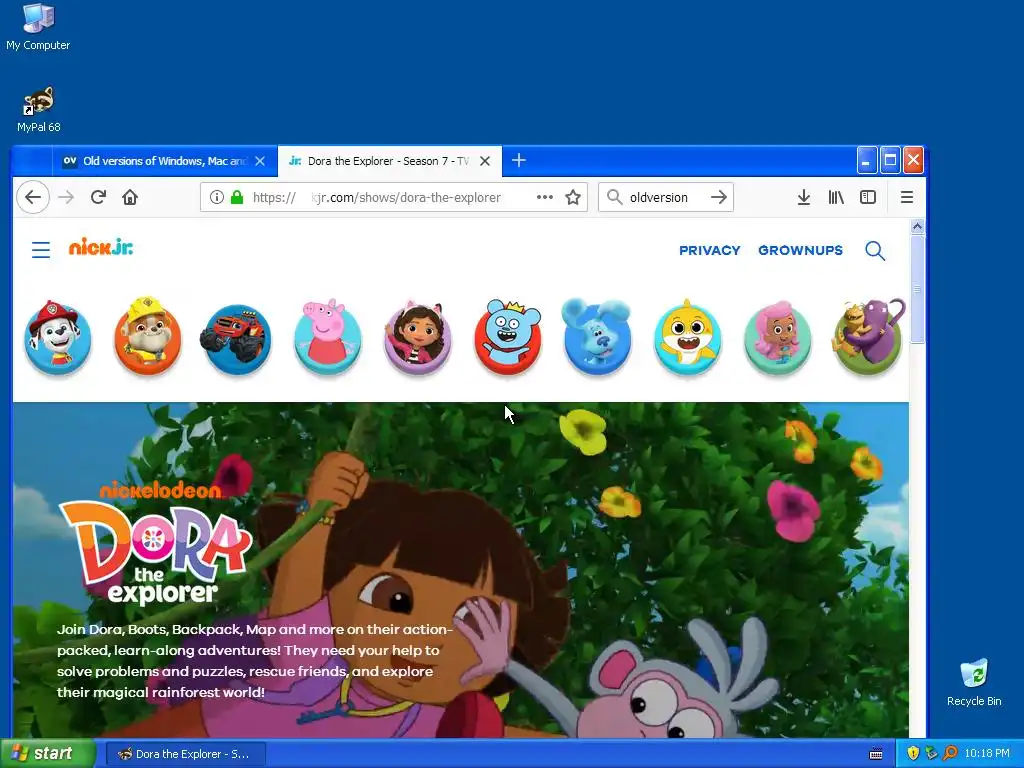Click the vertical scrollbar thumb
This screenshot has height=768, width=1024.
tap(917, 289)
